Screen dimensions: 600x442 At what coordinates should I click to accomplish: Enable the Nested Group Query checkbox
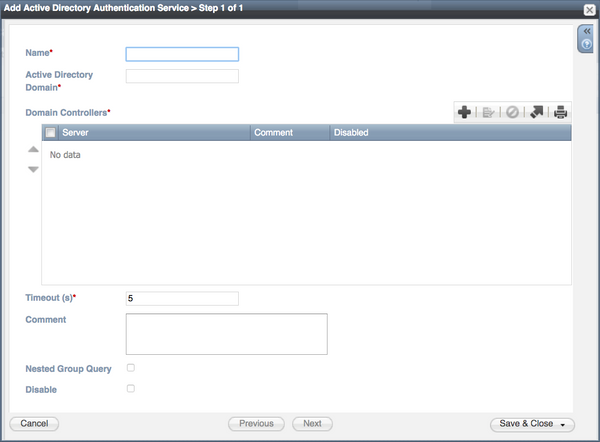tap(131, 368)
